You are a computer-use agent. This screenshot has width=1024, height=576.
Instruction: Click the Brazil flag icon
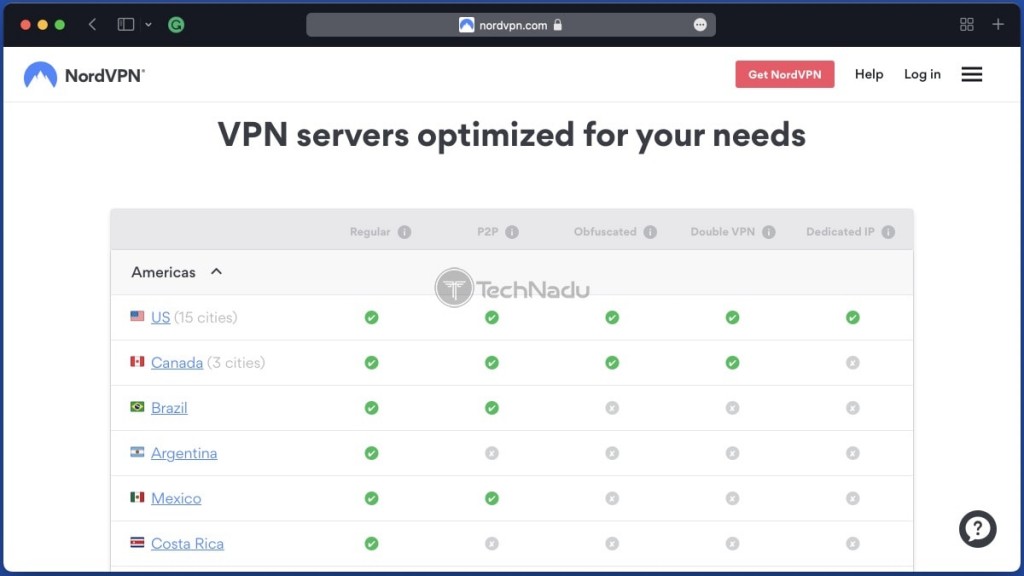(x=137, y=406)
